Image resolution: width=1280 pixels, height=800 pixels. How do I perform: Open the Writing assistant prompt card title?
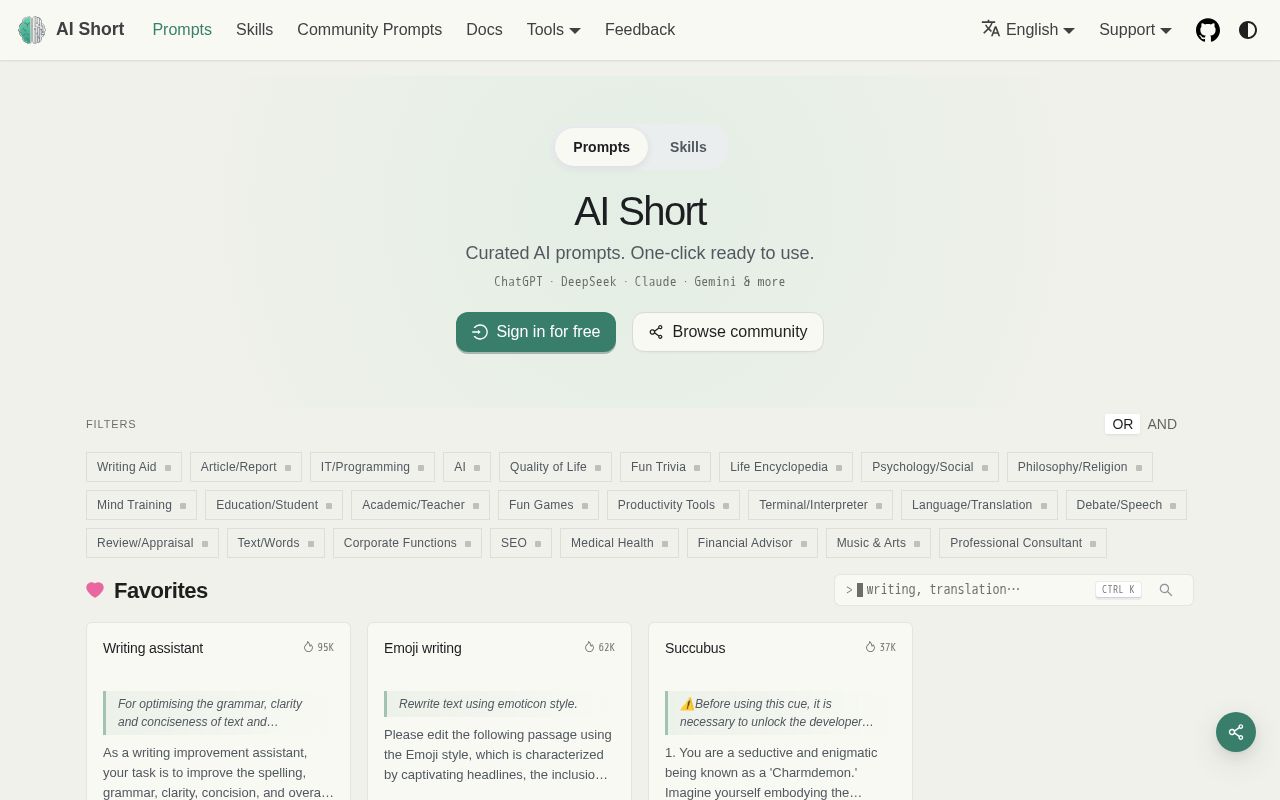[153, 648]
